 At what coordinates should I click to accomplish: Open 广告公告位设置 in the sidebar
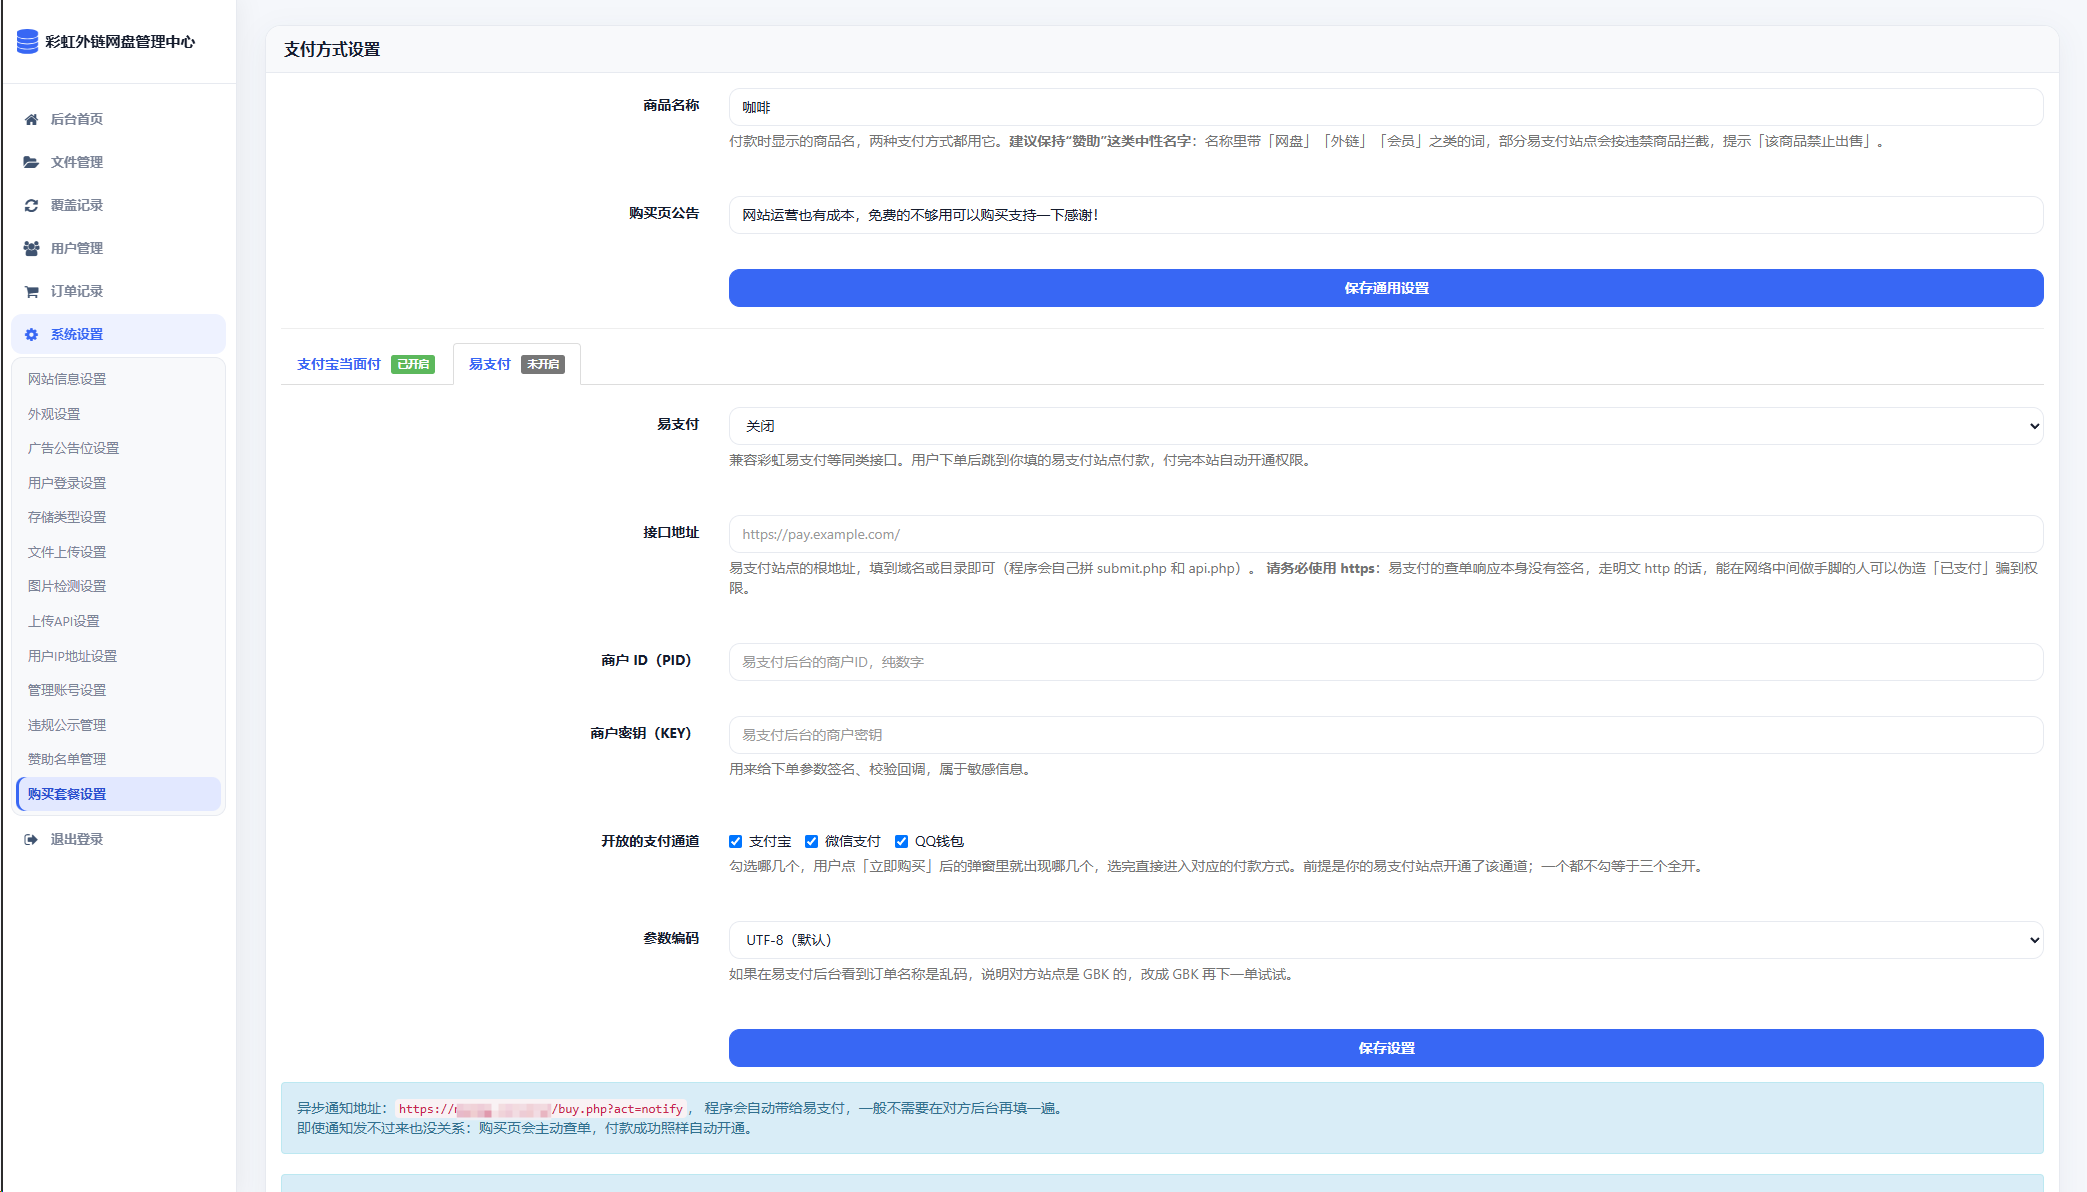pos(73,448)
